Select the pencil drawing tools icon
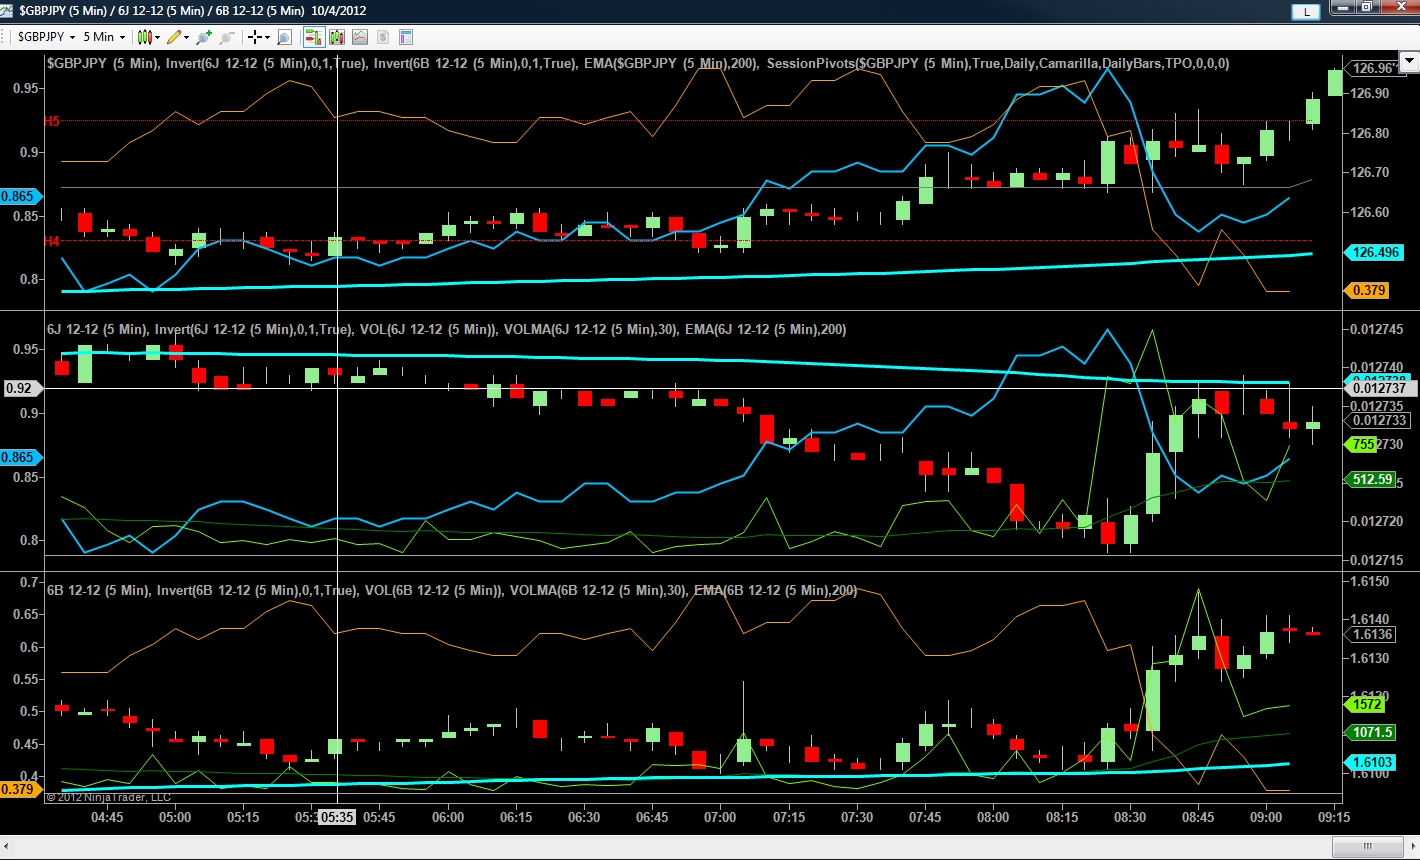Viewport: 1420px width, 860px height. (174, 37)
